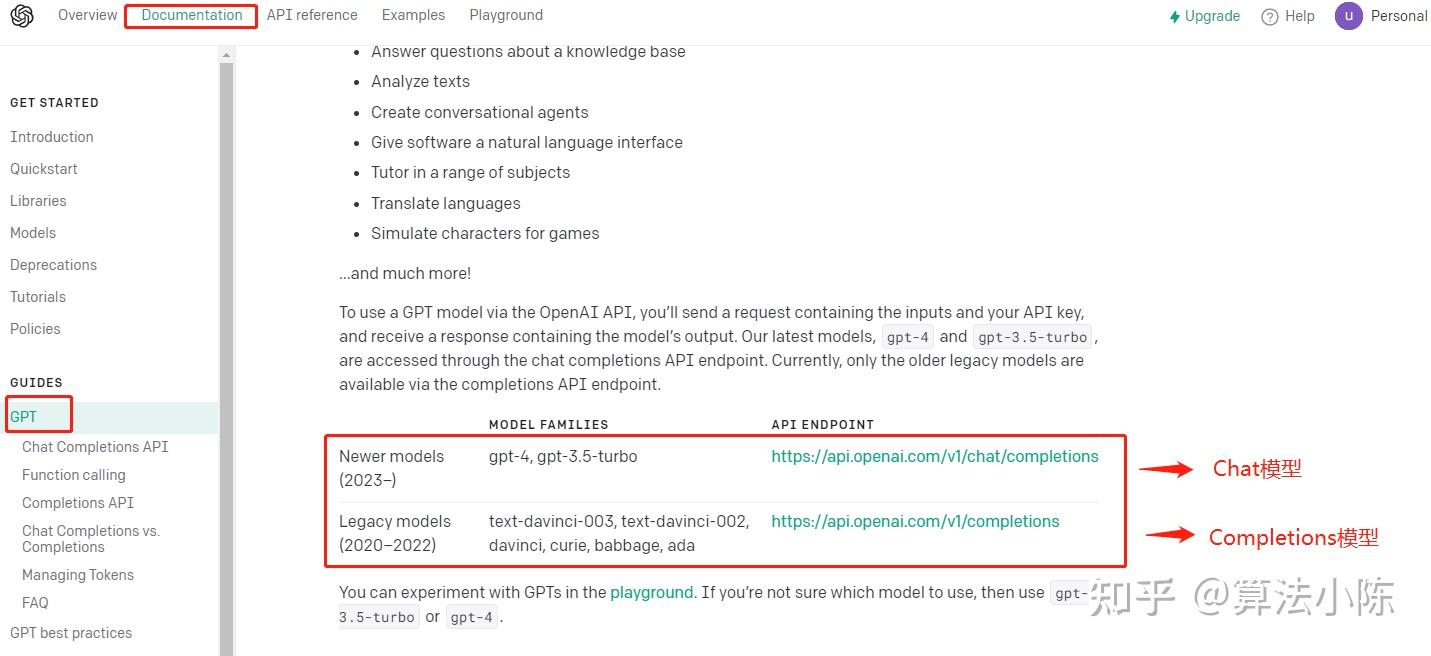View the Chat Completions vs. Completions section
Screen dimensions: 1431x656
coord(90,538)
